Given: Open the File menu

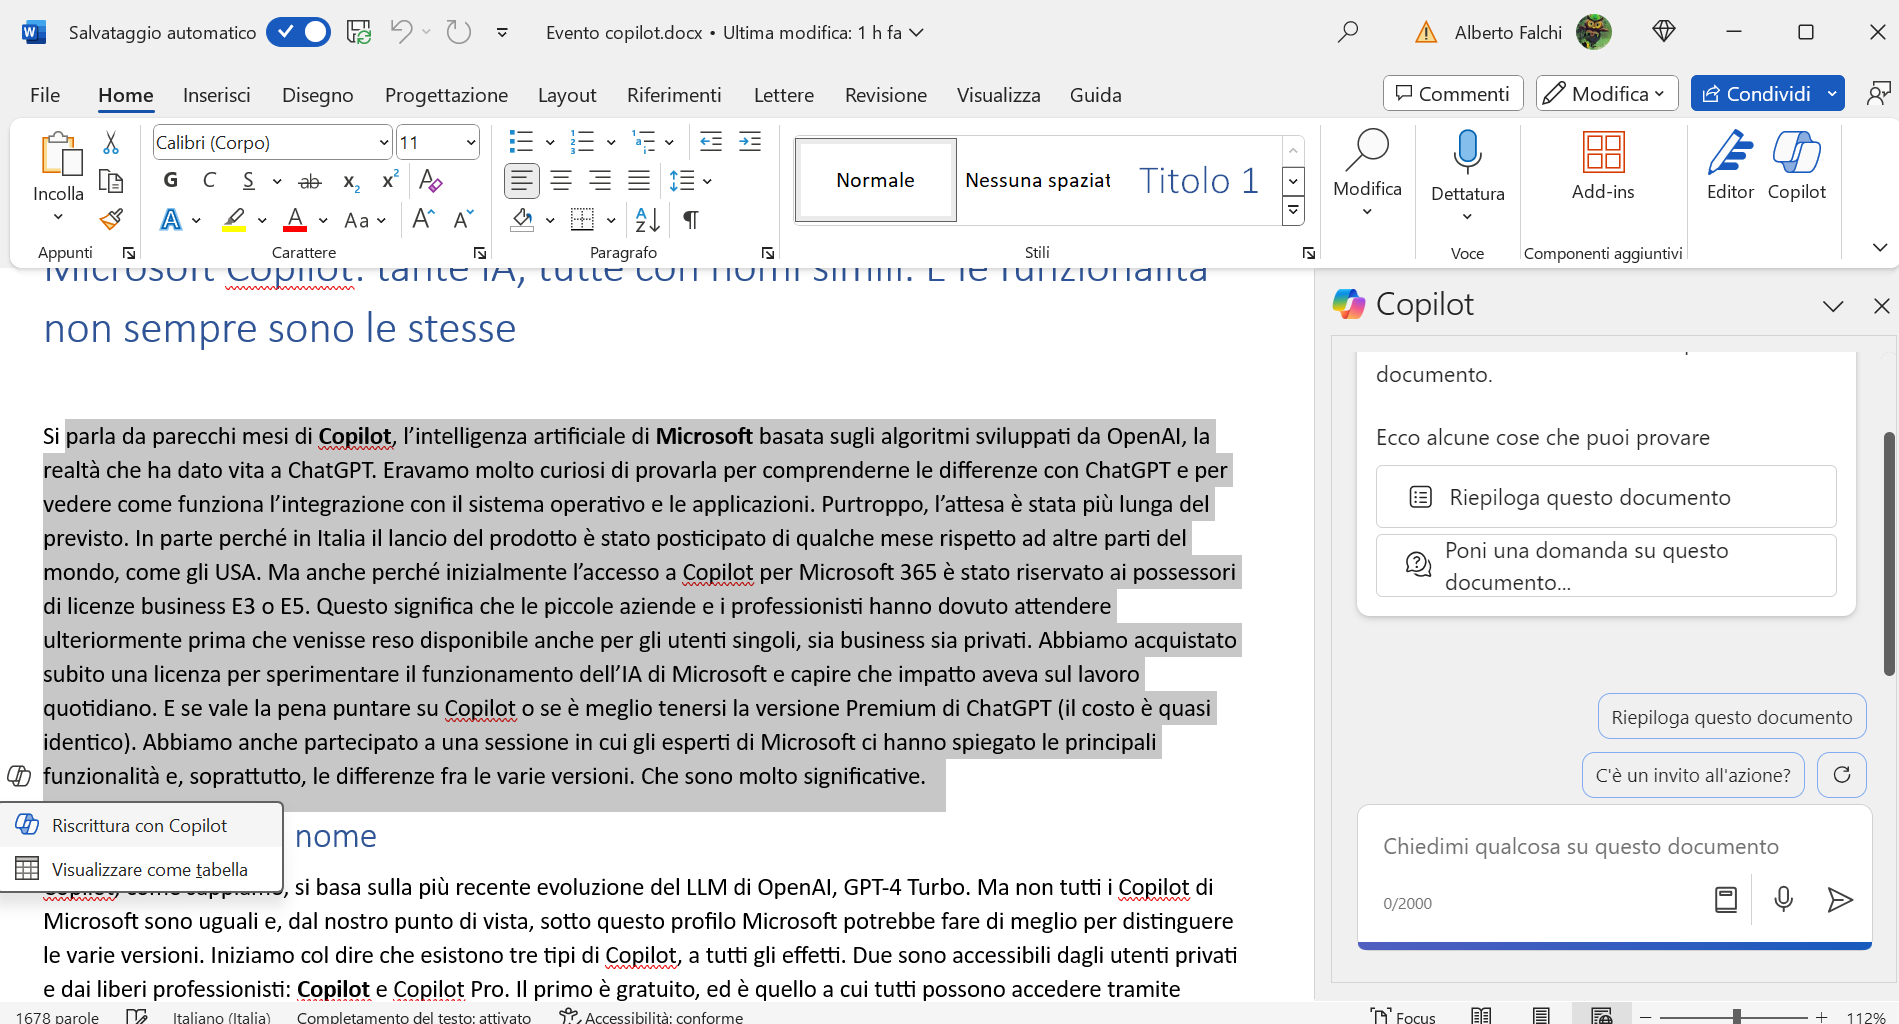Looking at the screenshot, I should (x=45, y=95).
